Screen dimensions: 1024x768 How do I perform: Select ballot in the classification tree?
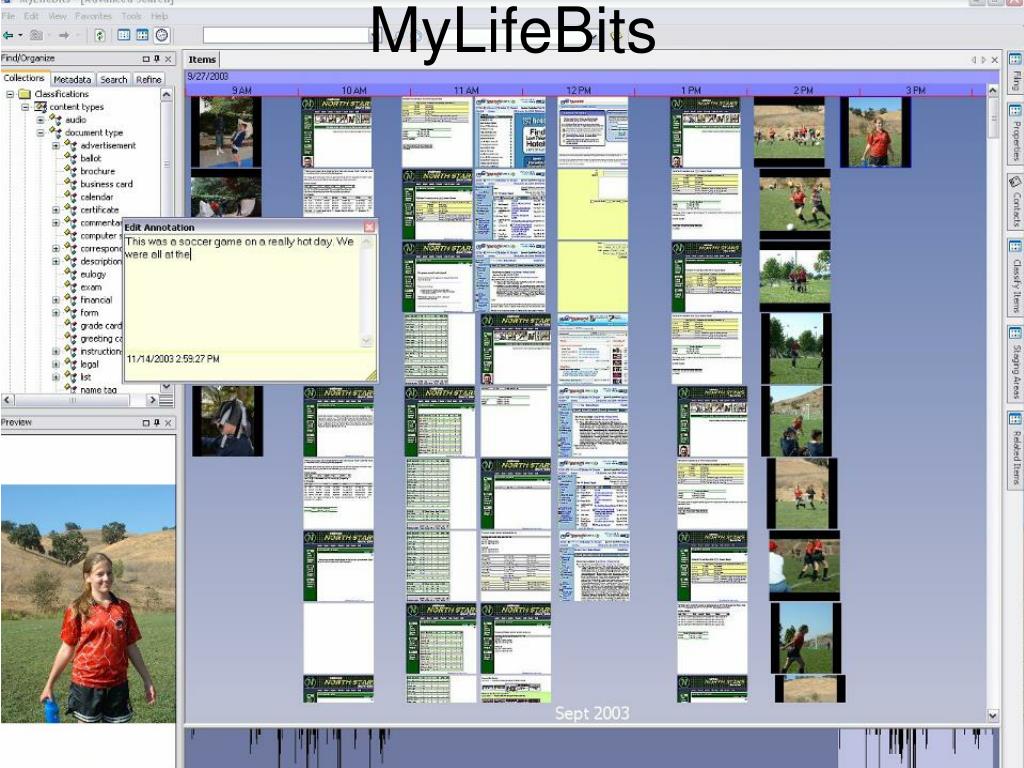pos(91,158)
